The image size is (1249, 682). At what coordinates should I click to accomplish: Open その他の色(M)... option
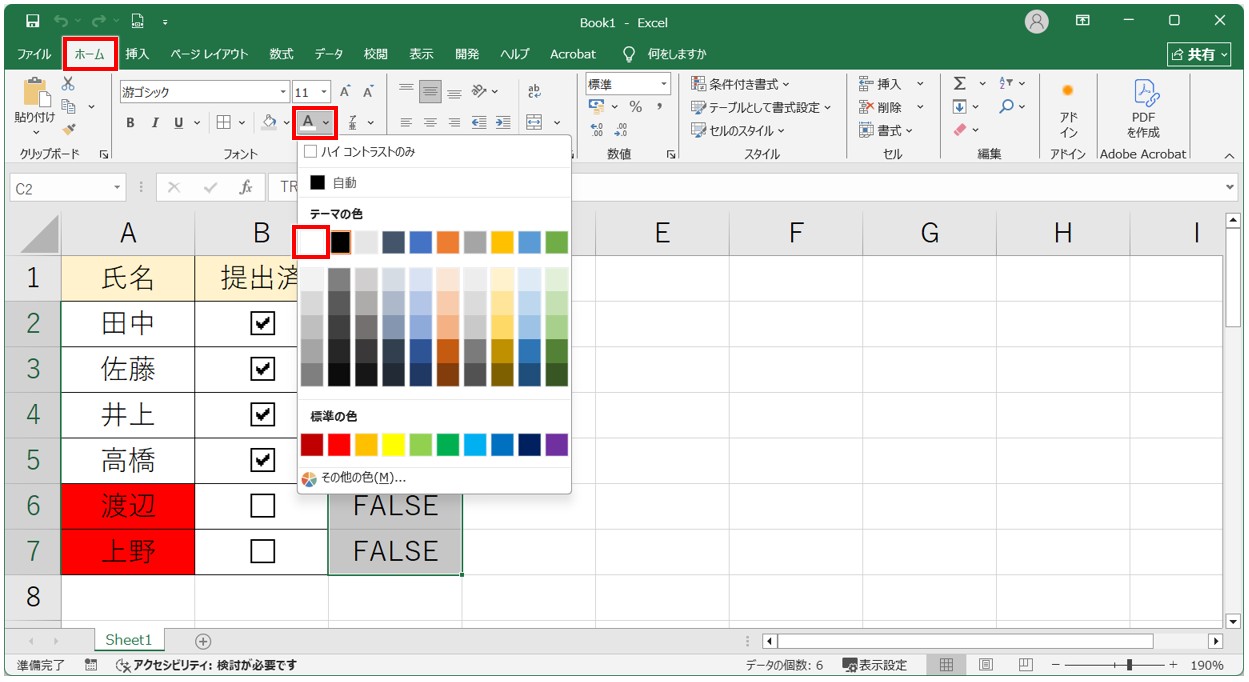[362, 478]
